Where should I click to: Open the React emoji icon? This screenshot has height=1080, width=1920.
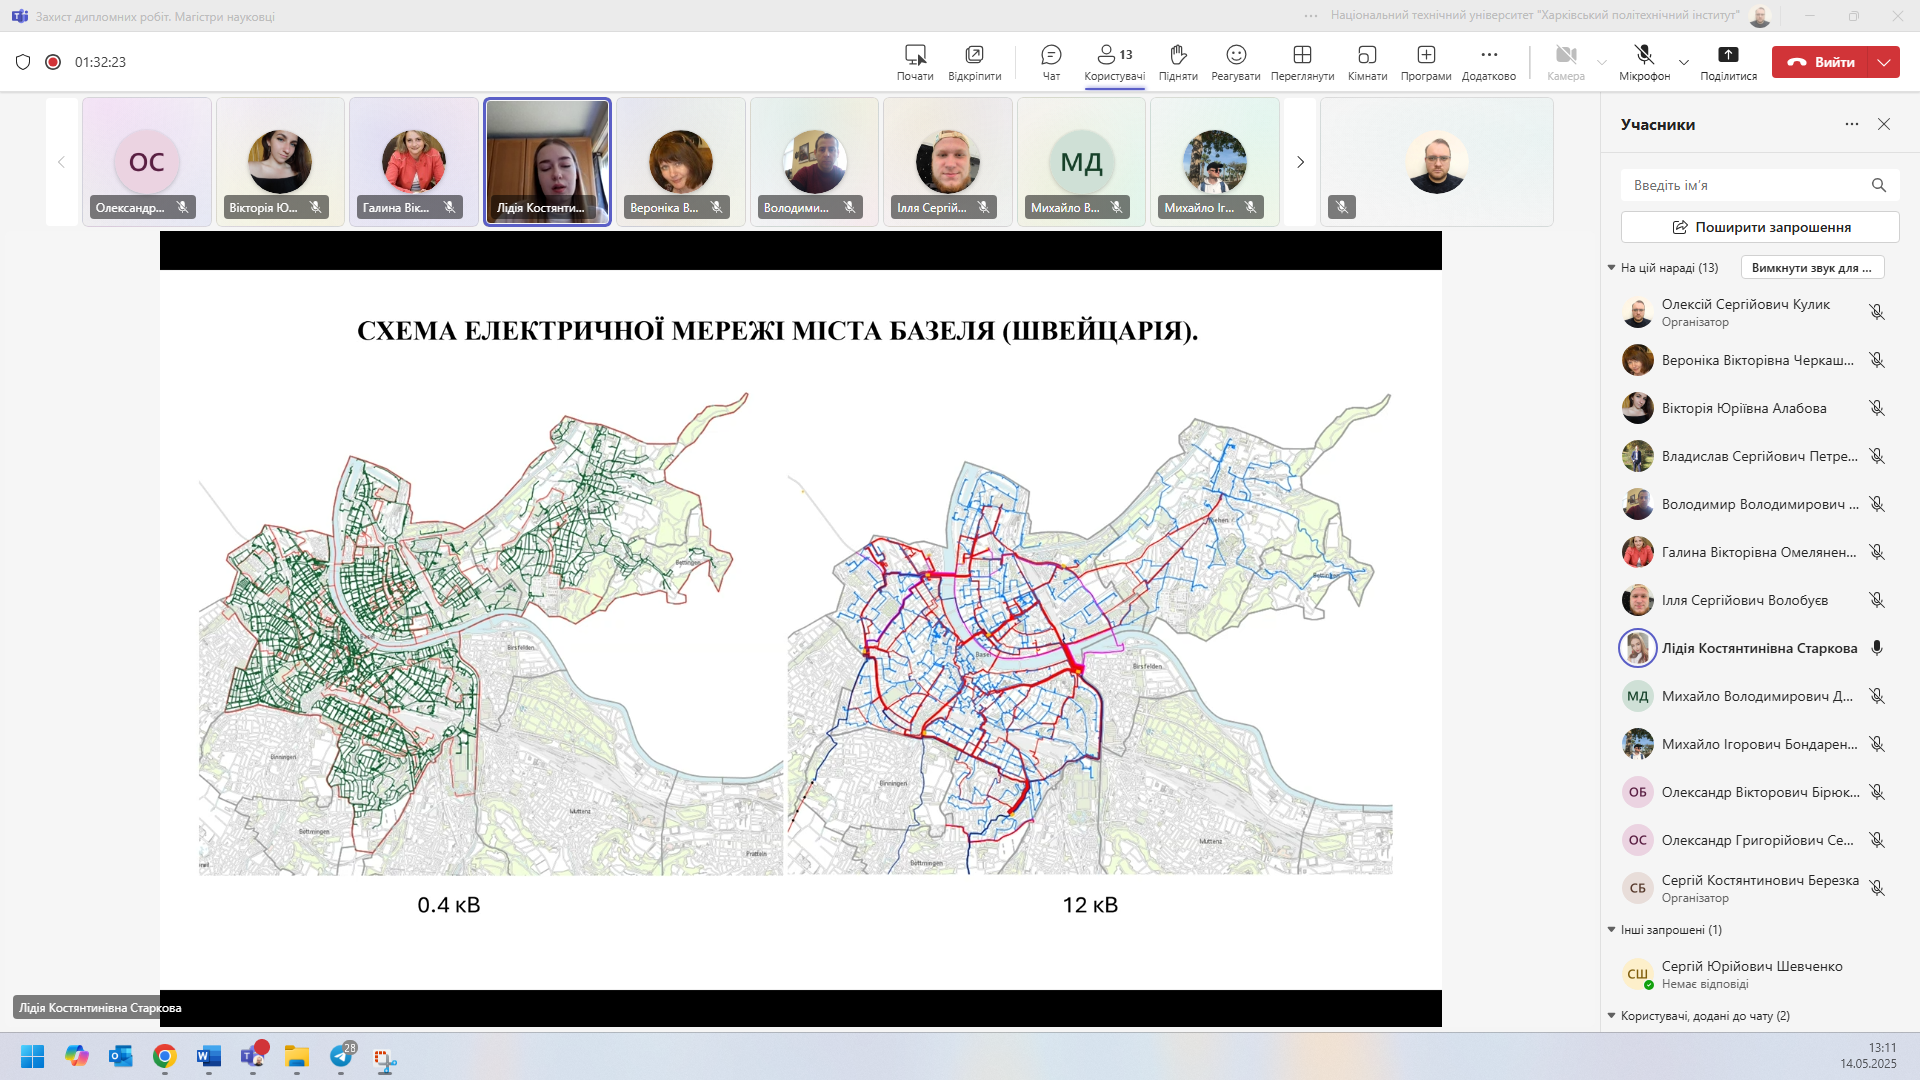[1236, 56]
